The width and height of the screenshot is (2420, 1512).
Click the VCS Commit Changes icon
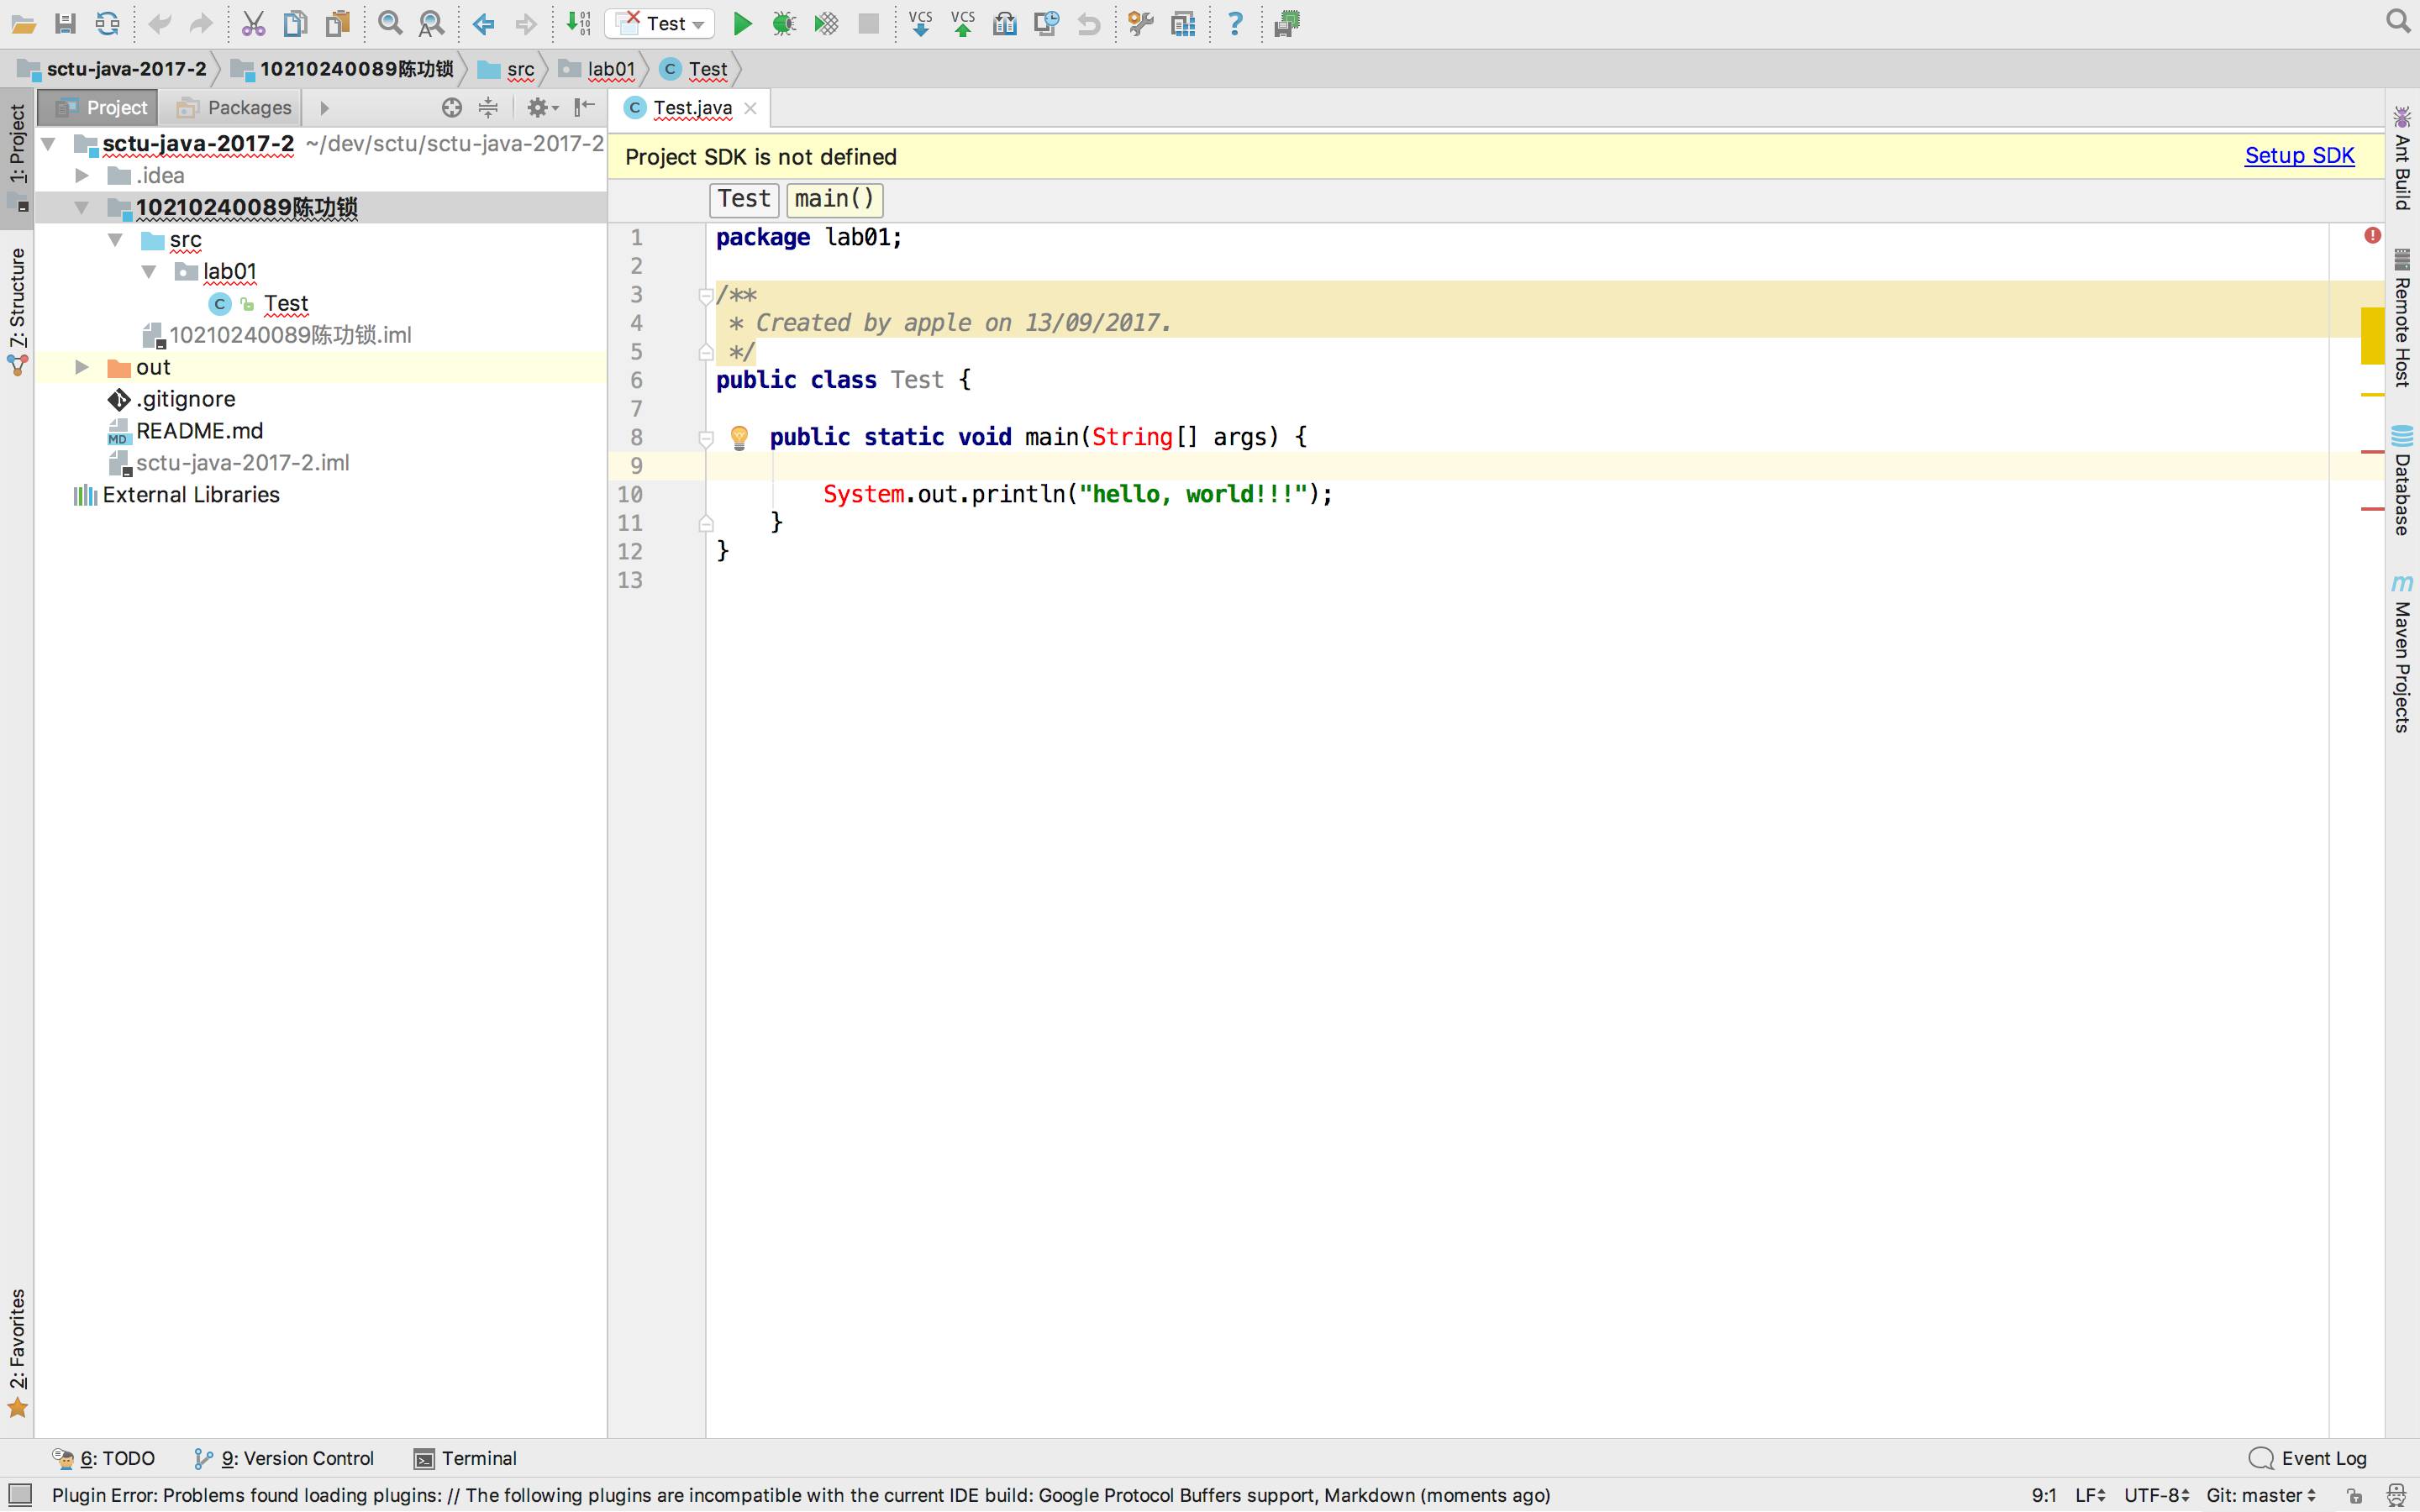(x=962, y=24)
